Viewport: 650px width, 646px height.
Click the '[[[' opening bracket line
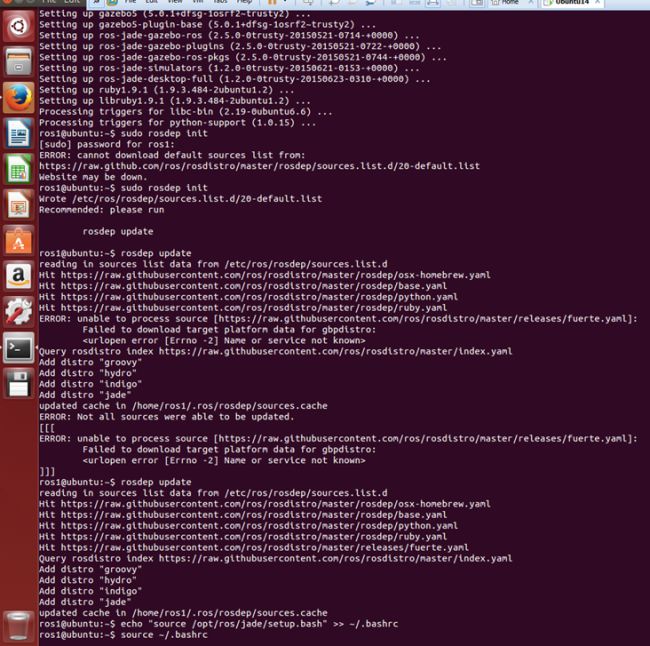(x=47, y=428)
